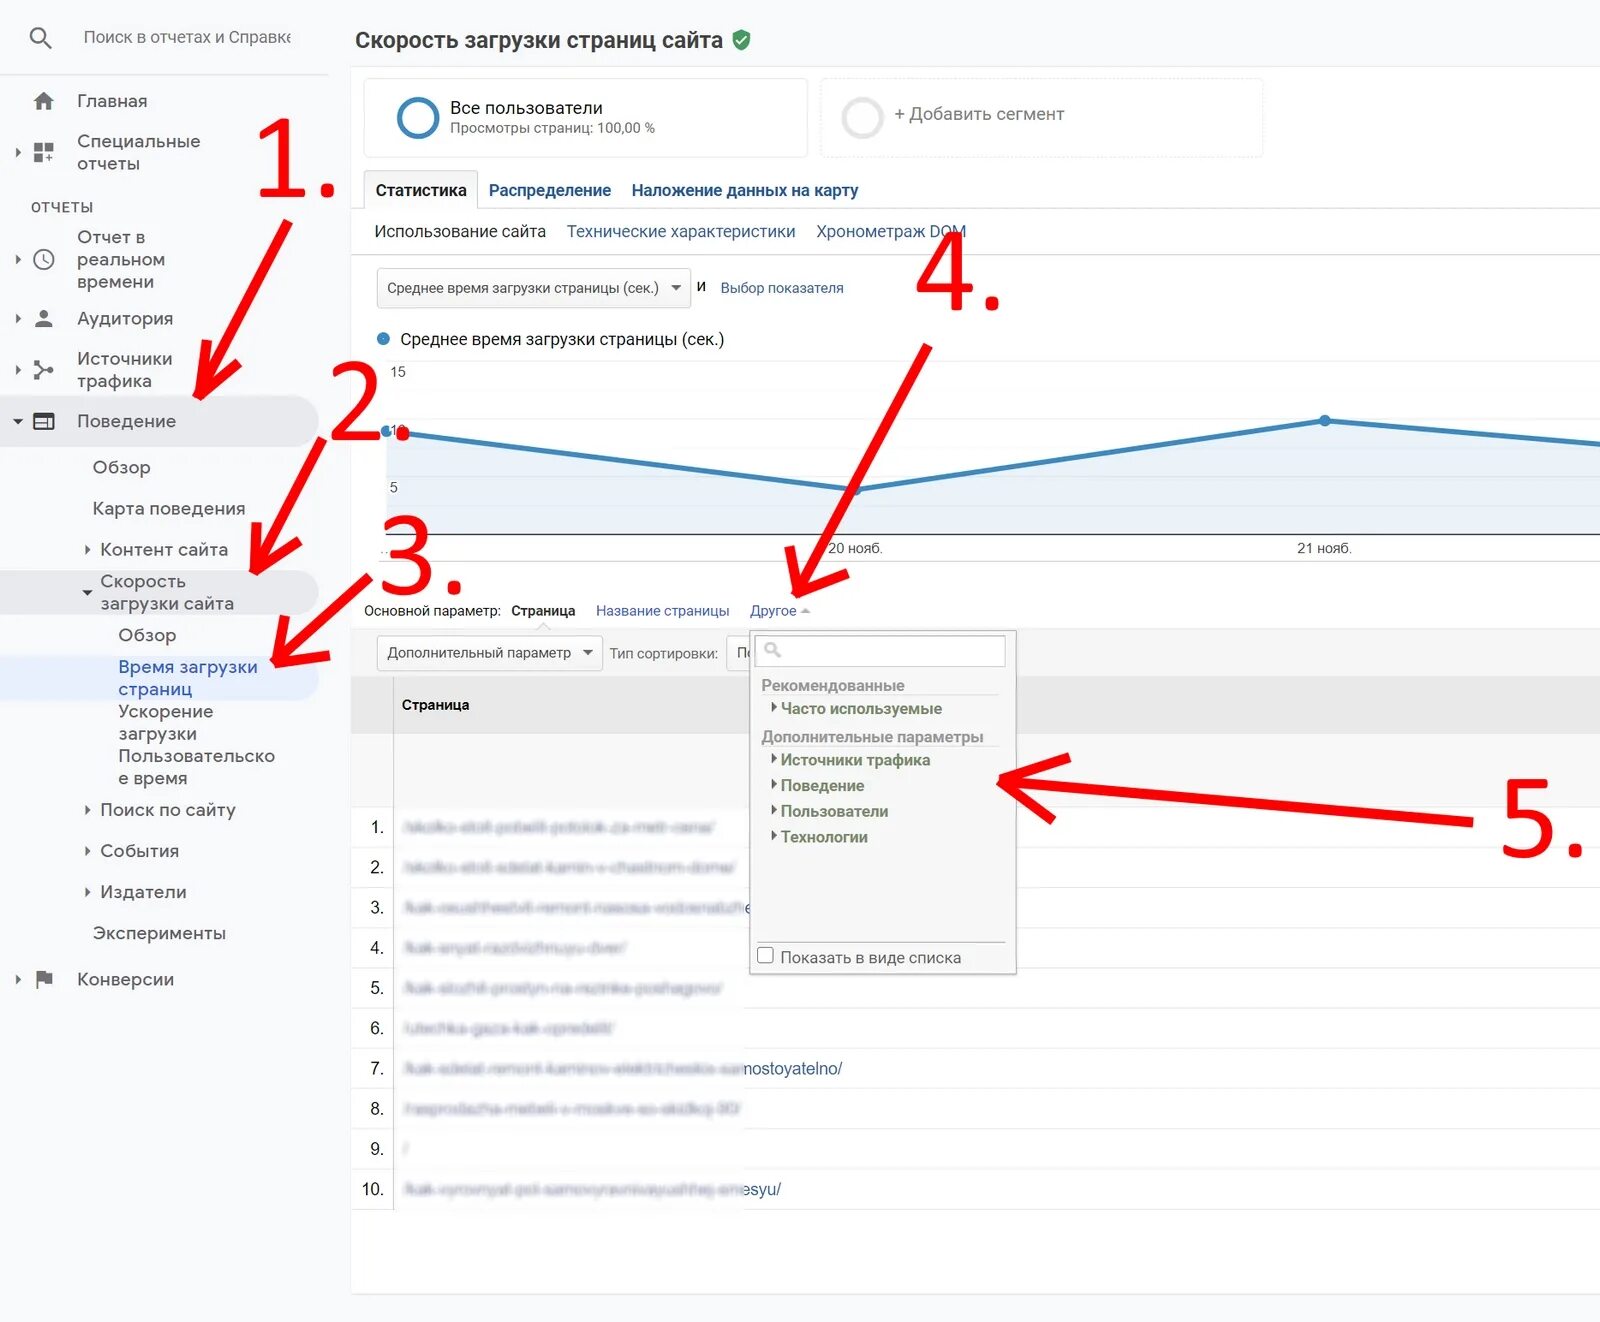Select Технические характеристики subtab
Image resolution: width=1600 pixels, height=1322 pixels.
681,232
